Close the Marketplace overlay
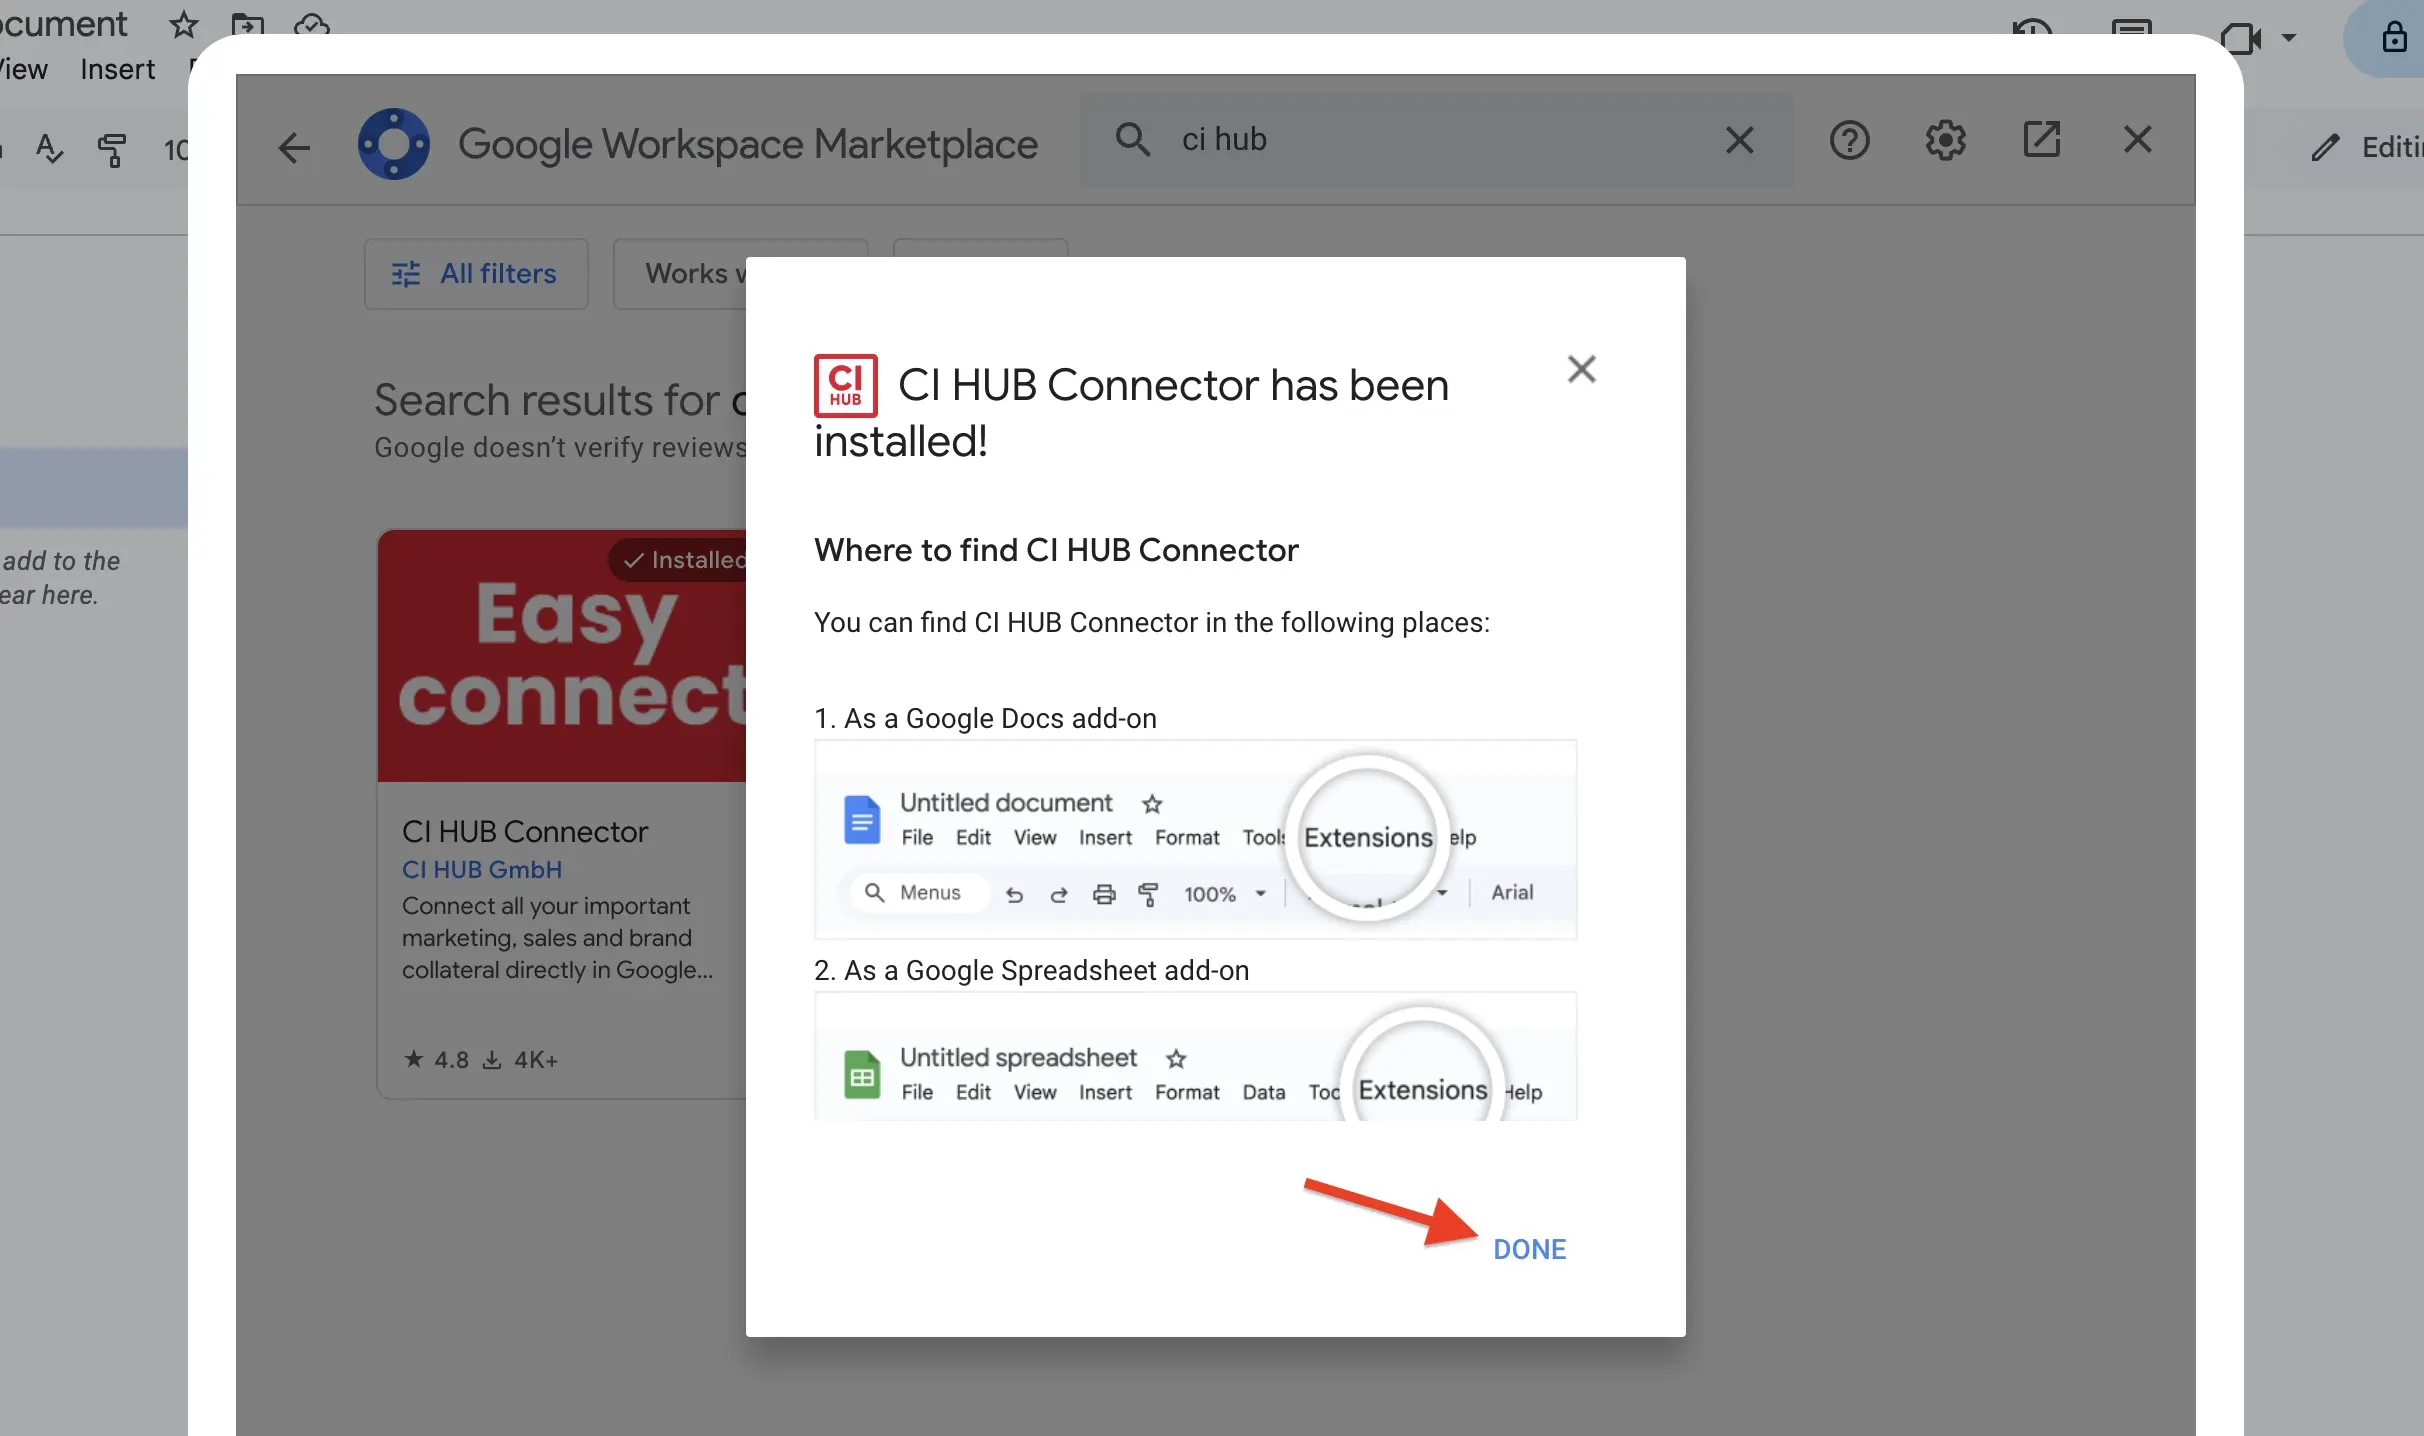 (x=2137, y=140)
